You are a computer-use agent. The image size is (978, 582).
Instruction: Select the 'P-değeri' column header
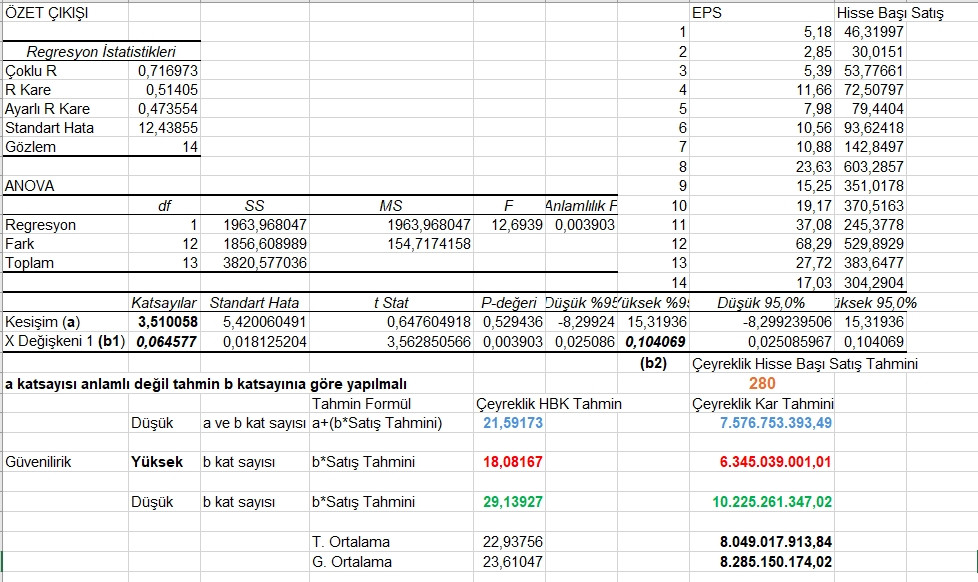[509, 303]
